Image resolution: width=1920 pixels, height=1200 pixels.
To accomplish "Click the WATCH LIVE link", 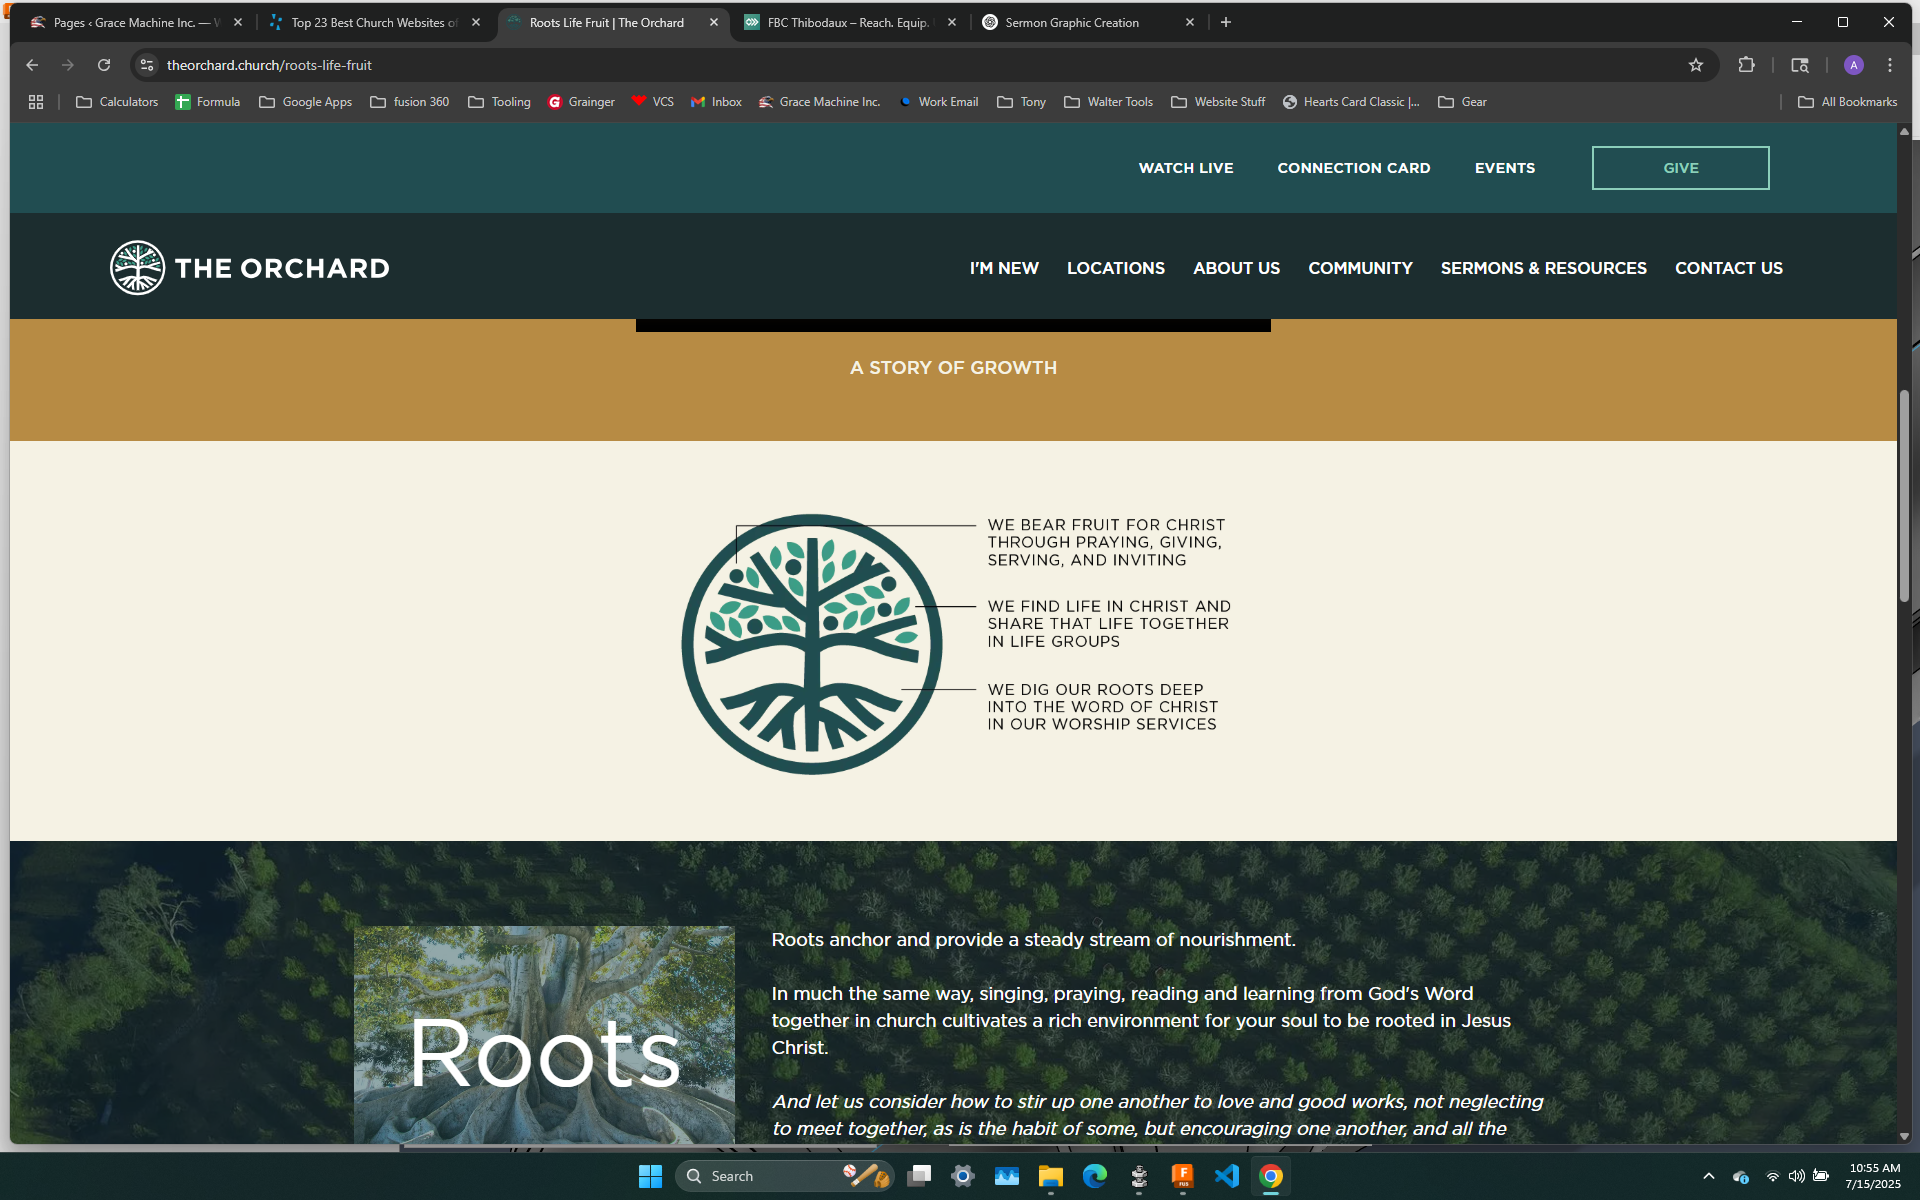I will [x=1185, y=168].
